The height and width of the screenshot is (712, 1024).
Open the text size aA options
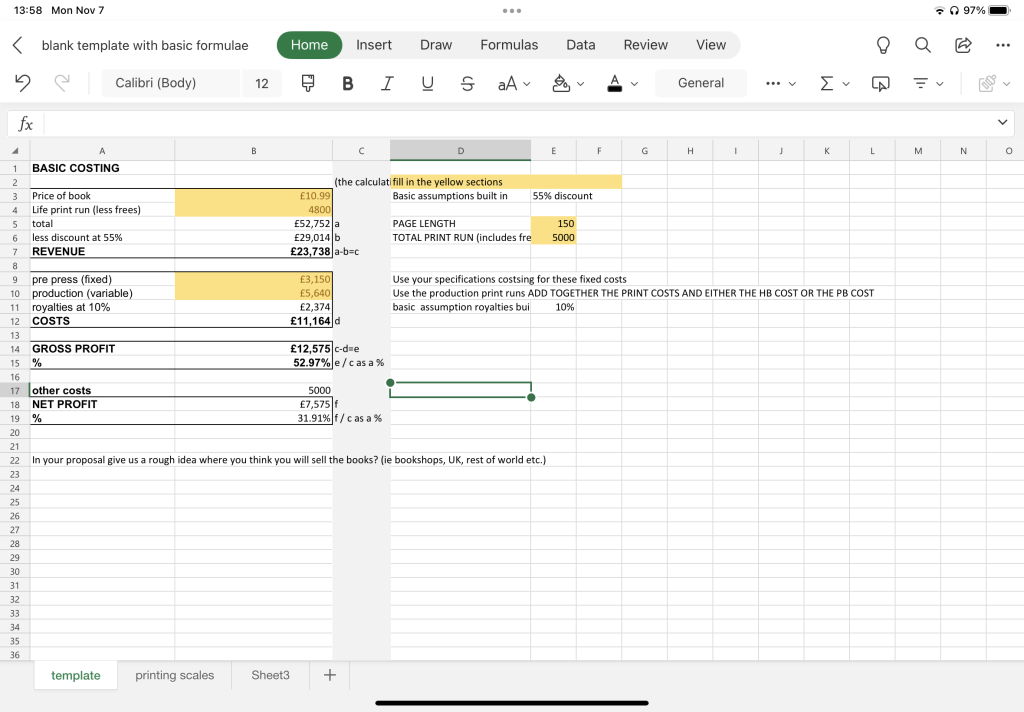coord(514,83)
